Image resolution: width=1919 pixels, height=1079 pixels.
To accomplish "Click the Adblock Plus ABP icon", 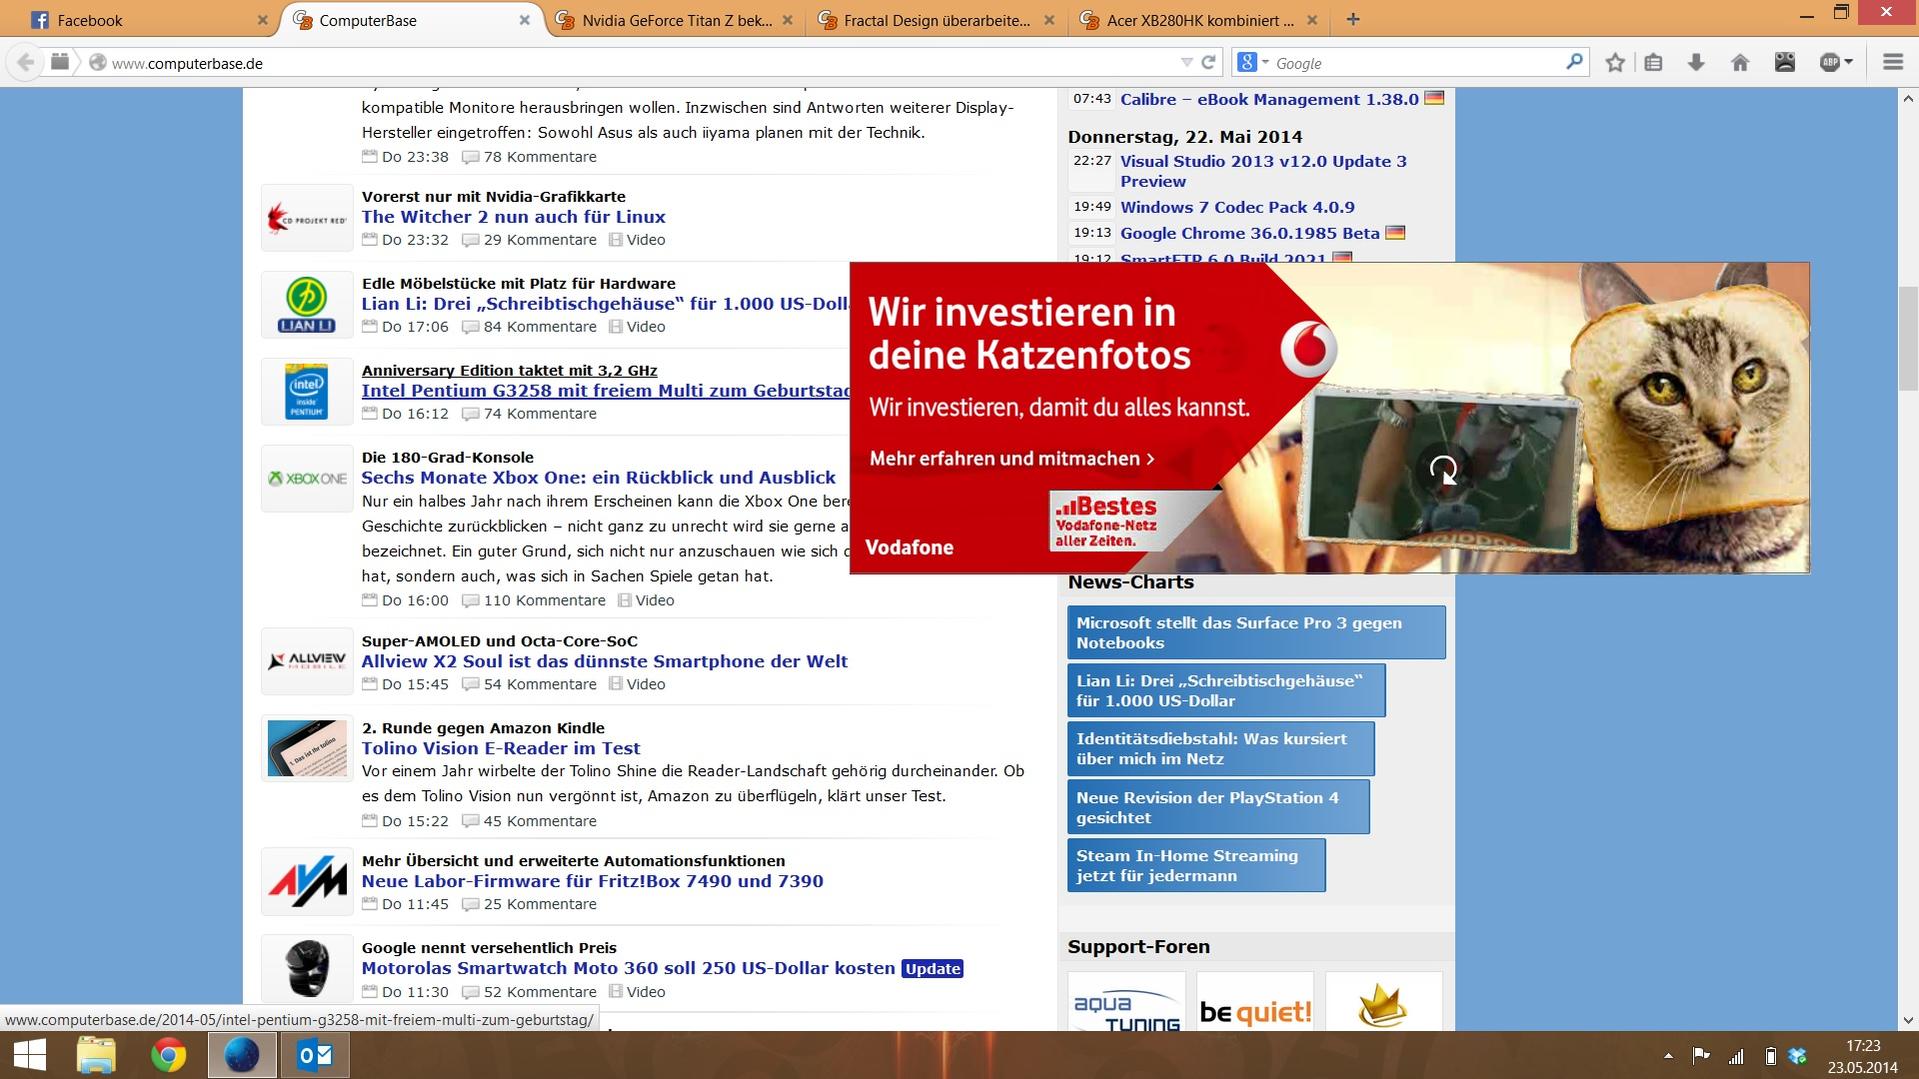I will tap(1830, 62).
